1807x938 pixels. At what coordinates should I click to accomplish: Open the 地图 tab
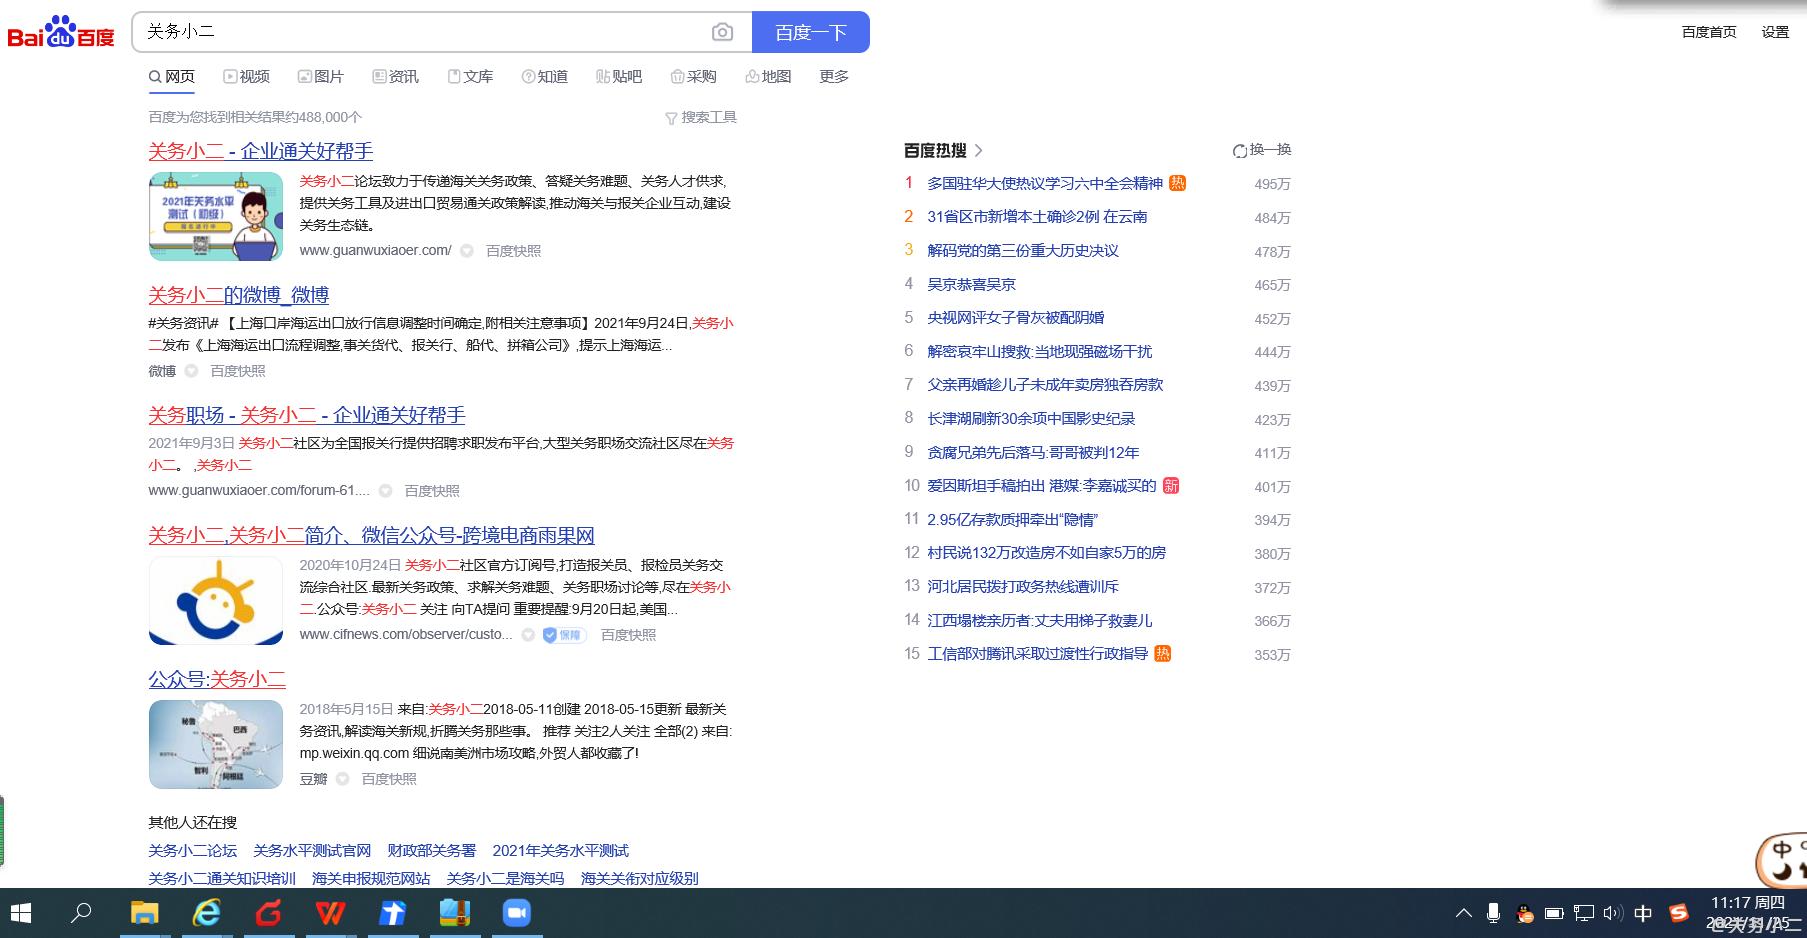[x=768, y=76]
